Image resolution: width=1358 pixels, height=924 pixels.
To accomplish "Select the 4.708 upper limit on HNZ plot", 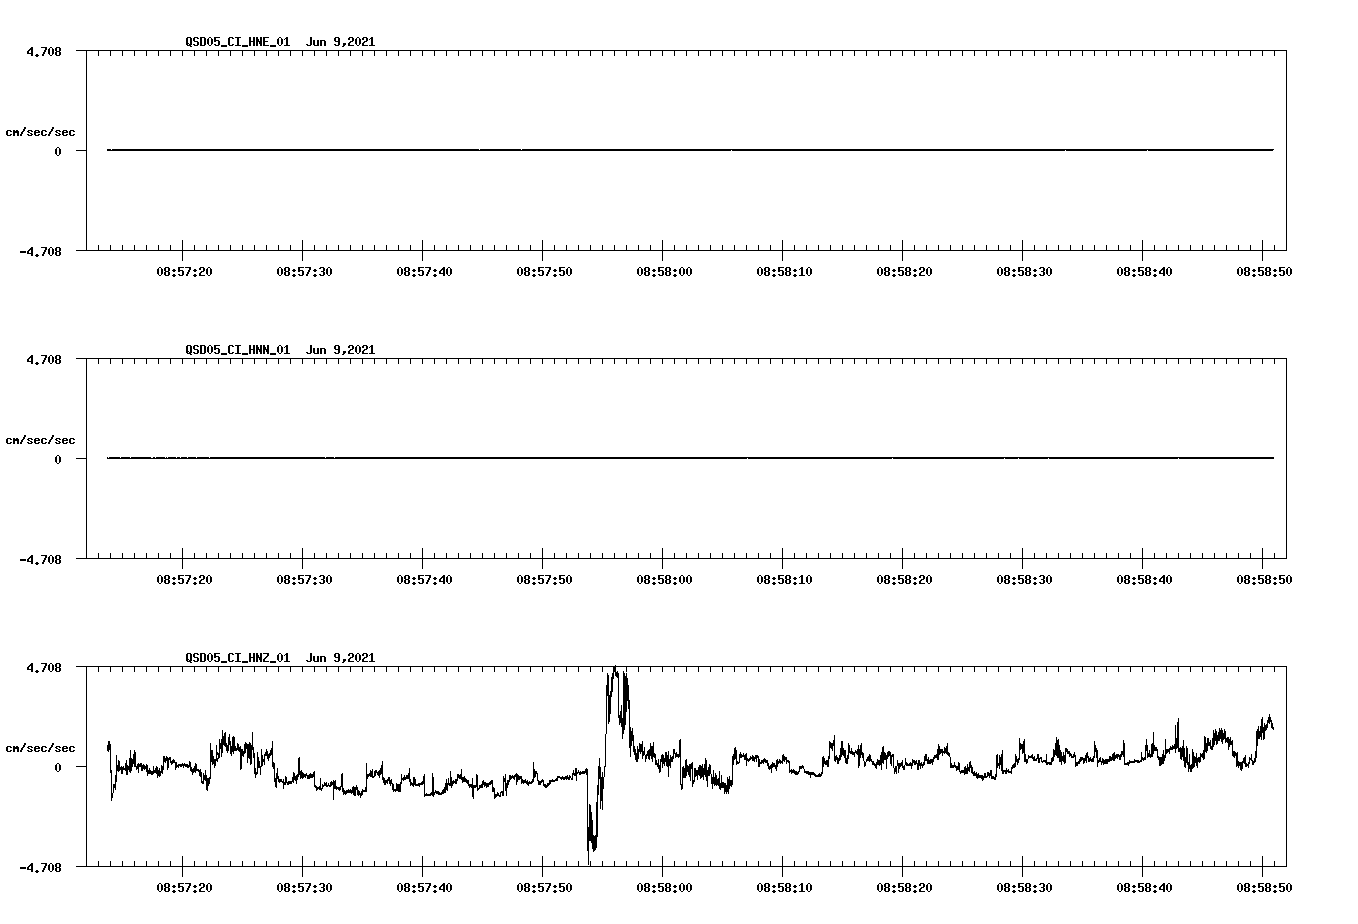I will point(44,667).
